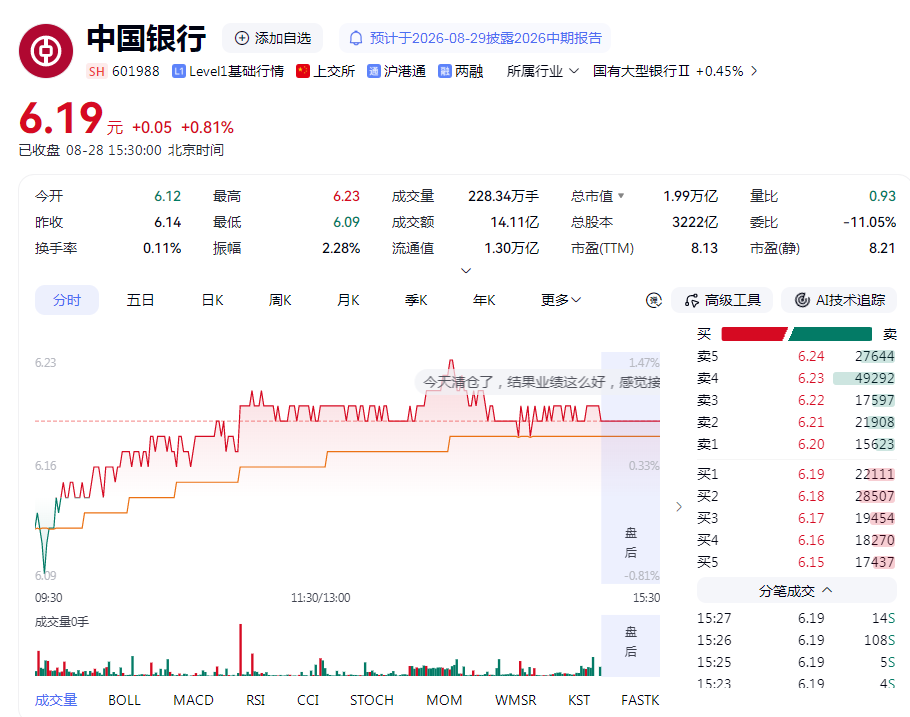Select RSI indicator
Screen dimensions: 910x717
[x=255, y=700]
